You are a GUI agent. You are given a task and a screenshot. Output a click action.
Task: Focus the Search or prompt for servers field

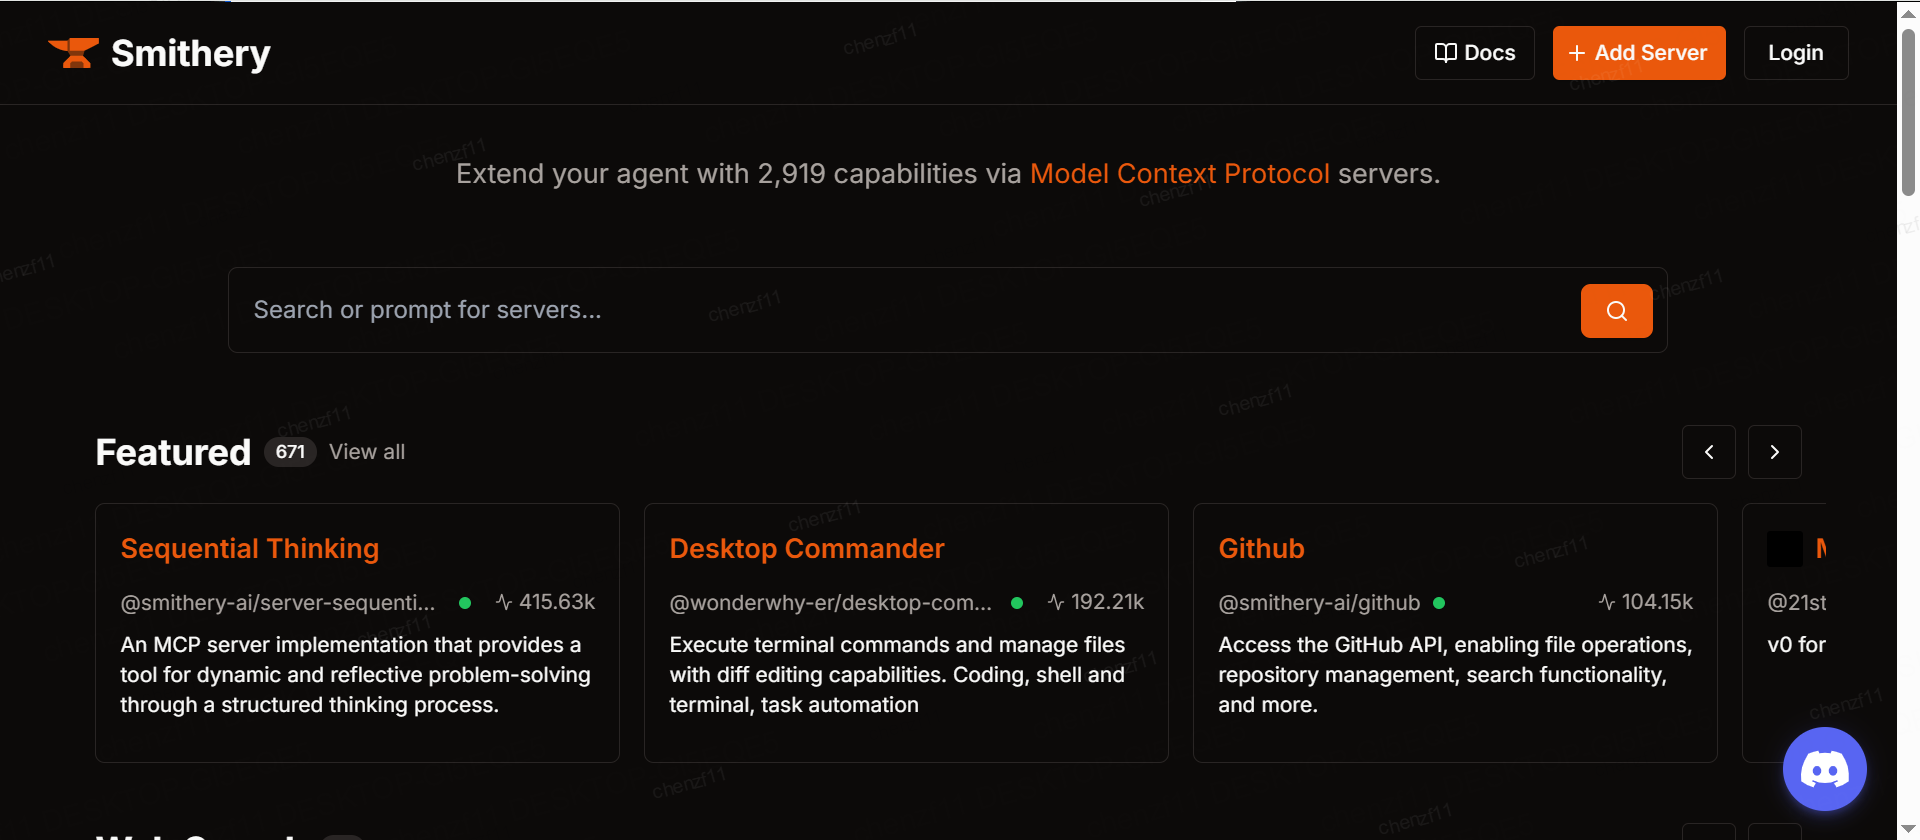click(900, 310)
